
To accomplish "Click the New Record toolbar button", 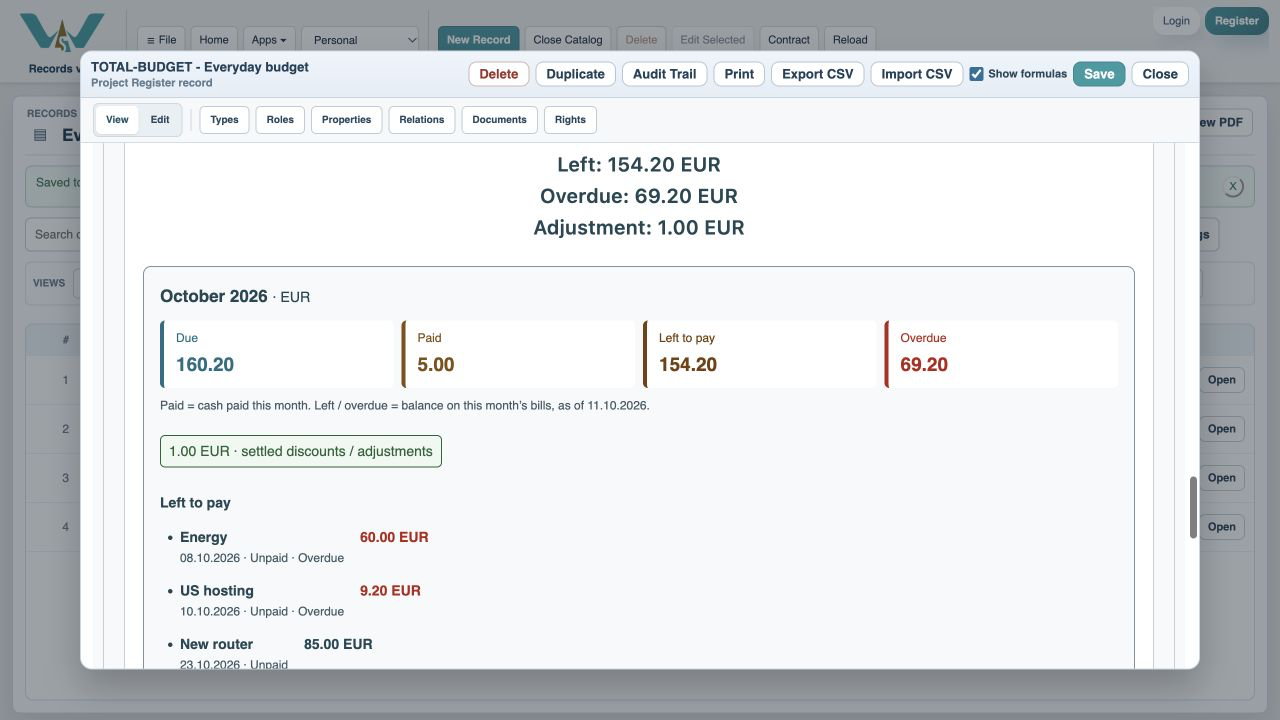I will (478, 40).
